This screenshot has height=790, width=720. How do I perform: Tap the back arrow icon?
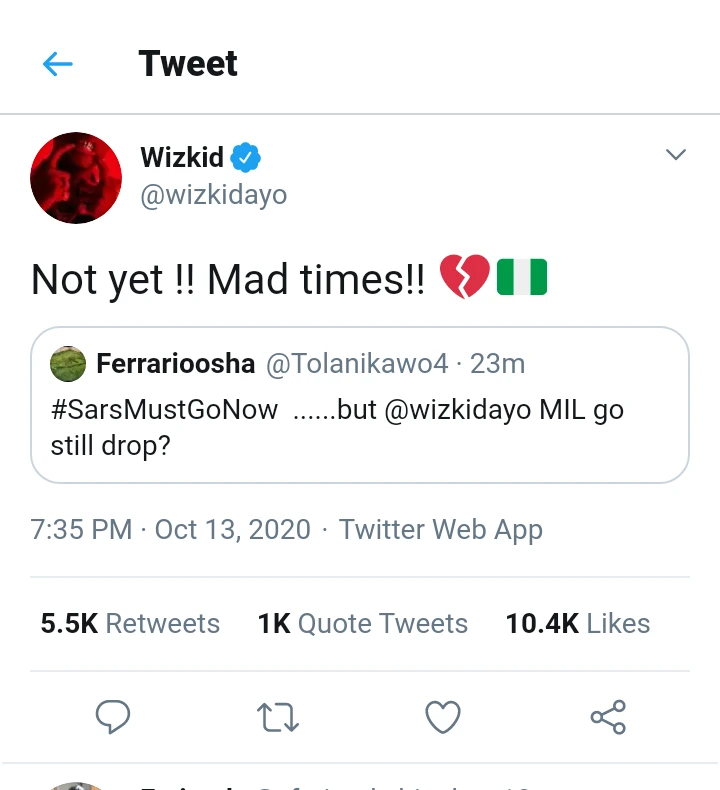[58, 65]
